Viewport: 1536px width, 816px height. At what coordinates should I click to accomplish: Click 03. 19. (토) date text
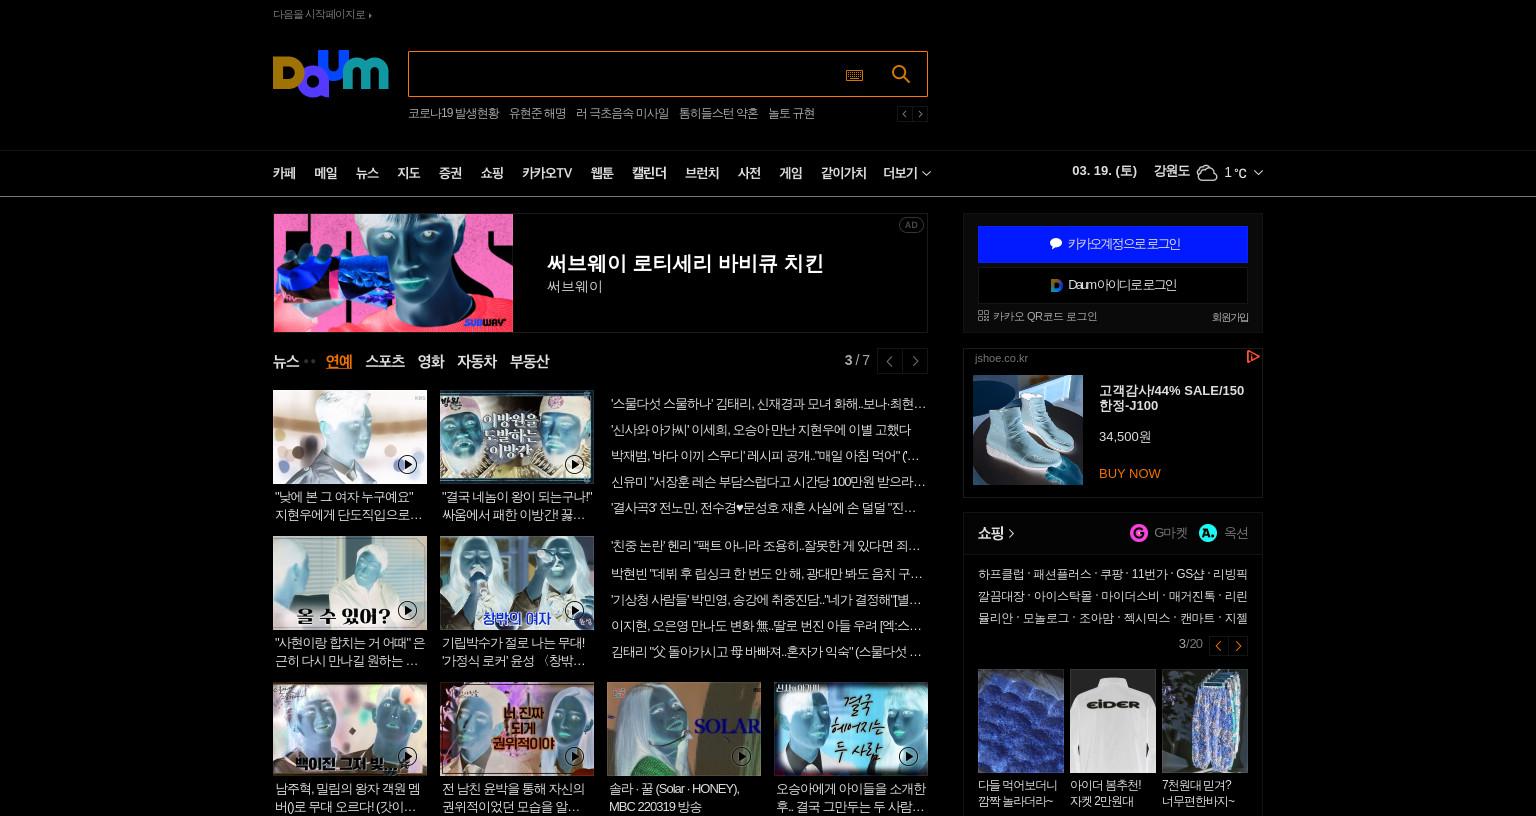(x=1104, y=171)
